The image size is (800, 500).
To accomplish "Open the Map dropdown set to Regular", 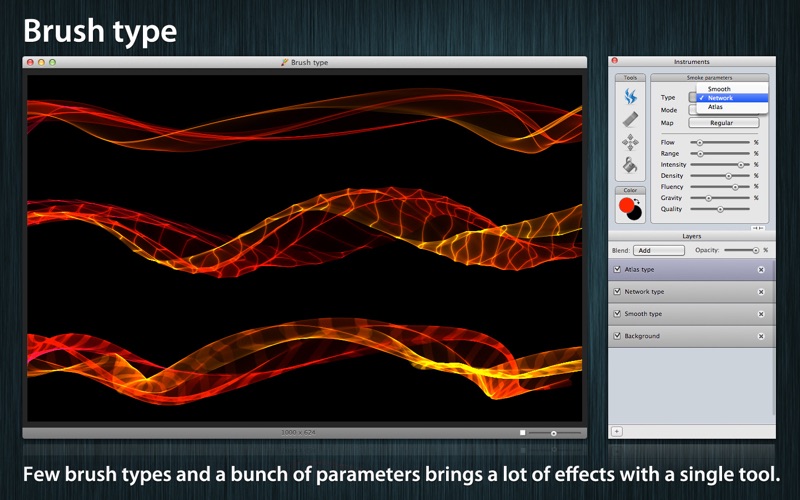I will click(721, 123).
